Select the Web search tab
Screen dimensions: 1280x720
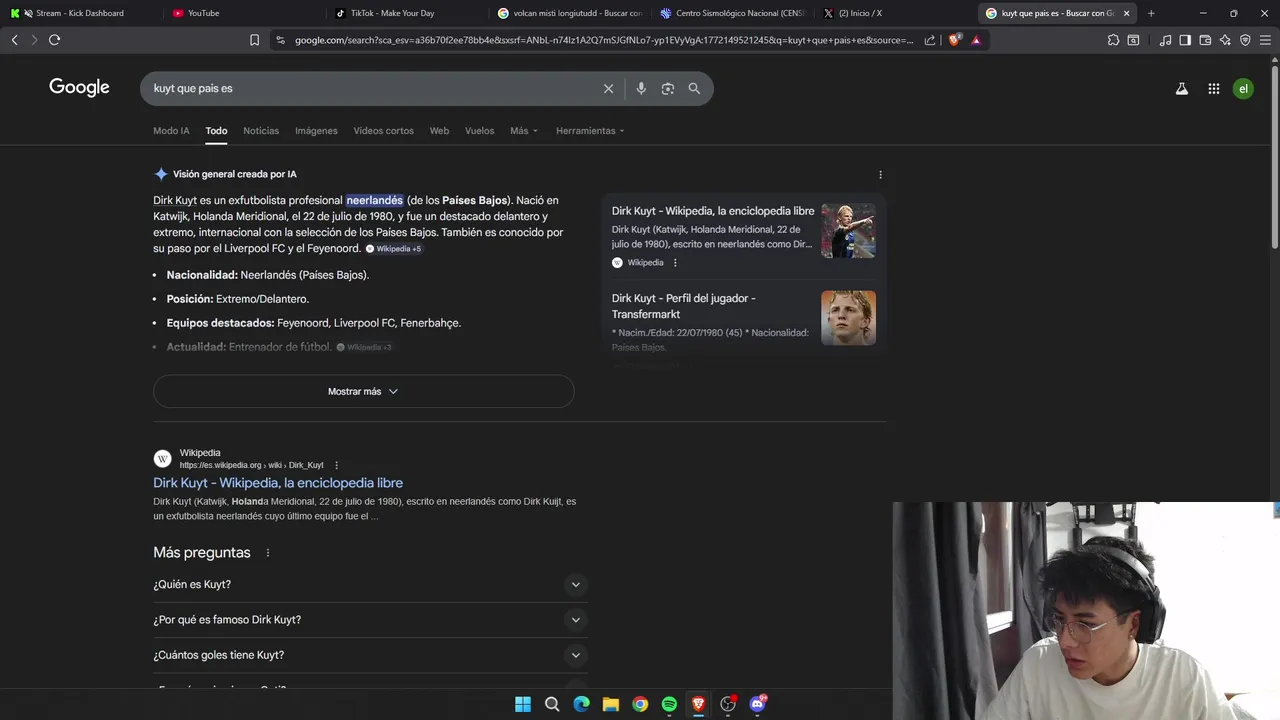pyautogui.click(x=439, y=131)
